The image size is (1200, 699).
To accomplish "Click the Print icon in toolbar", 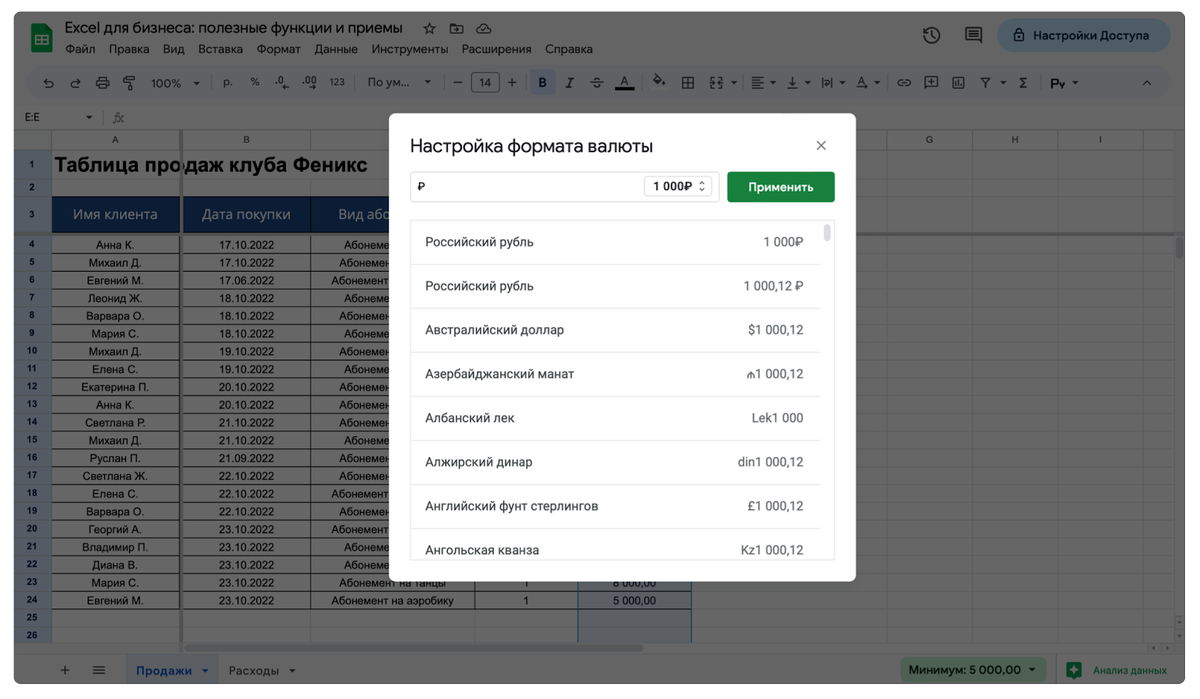I will [102, 83].
